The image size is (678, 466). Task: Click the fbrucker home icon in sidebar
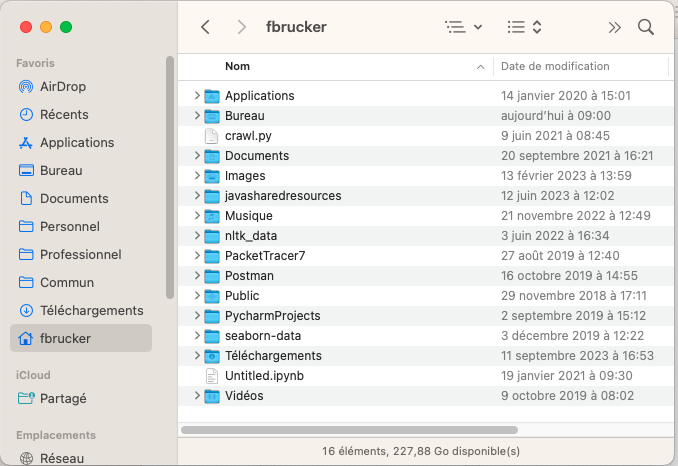(x=26, y=338)
